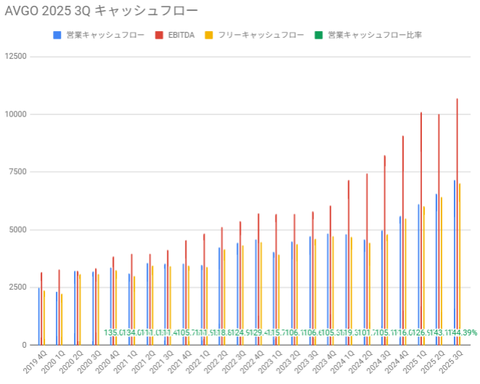
Task: Click the red EBITDA bar for 2019 4Q
Action: [x=42, y=309]
